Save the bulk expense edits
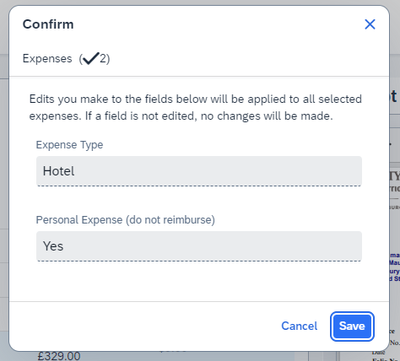The image size is (400, 361). pyautogui.click(x=352, y=326)
